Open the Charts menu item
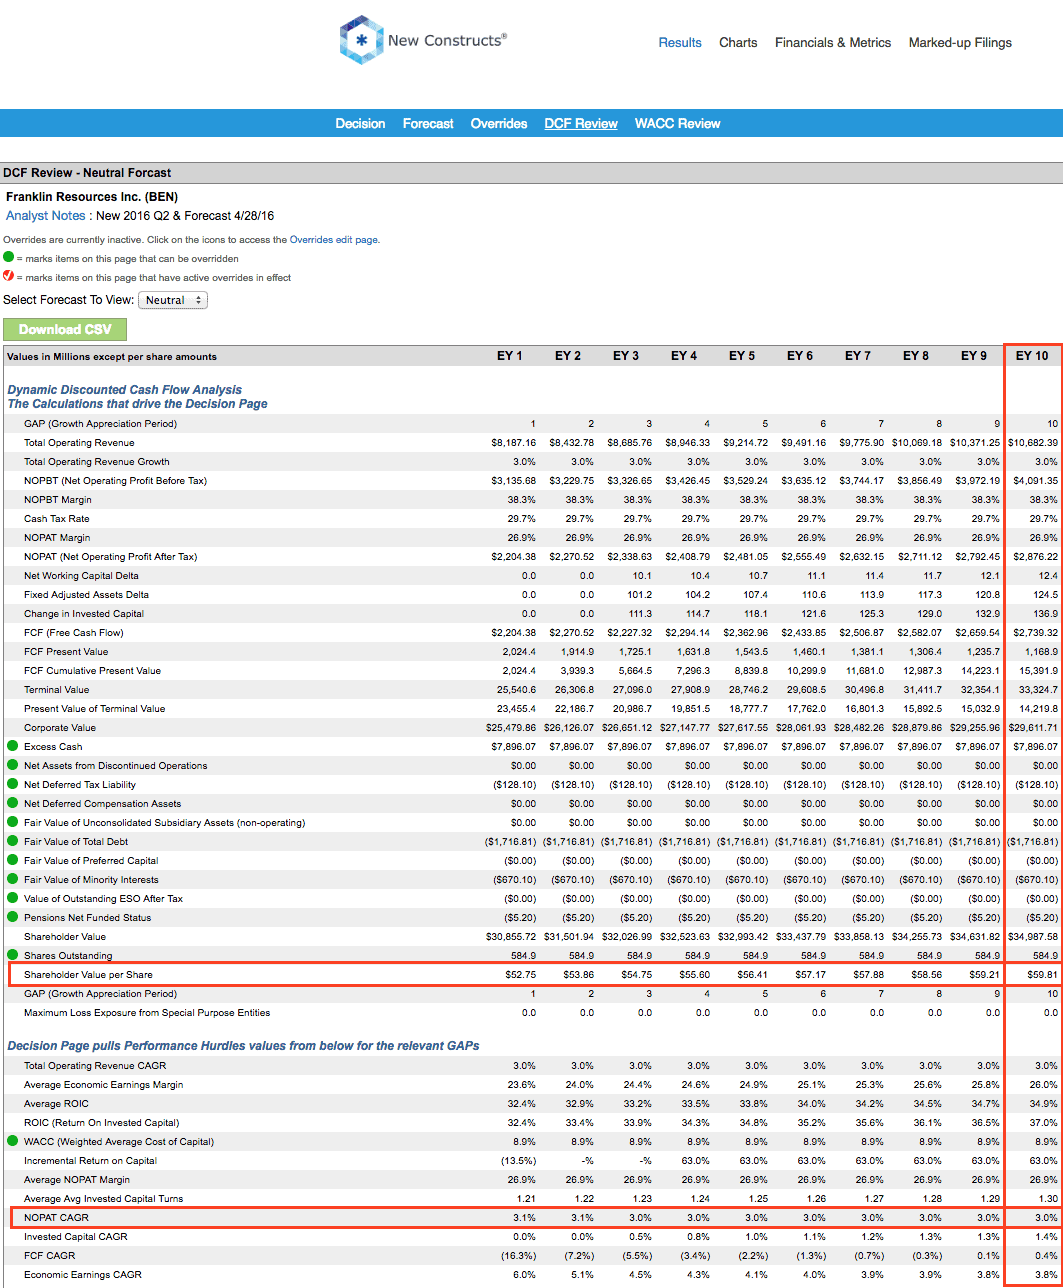 (738, 43)
